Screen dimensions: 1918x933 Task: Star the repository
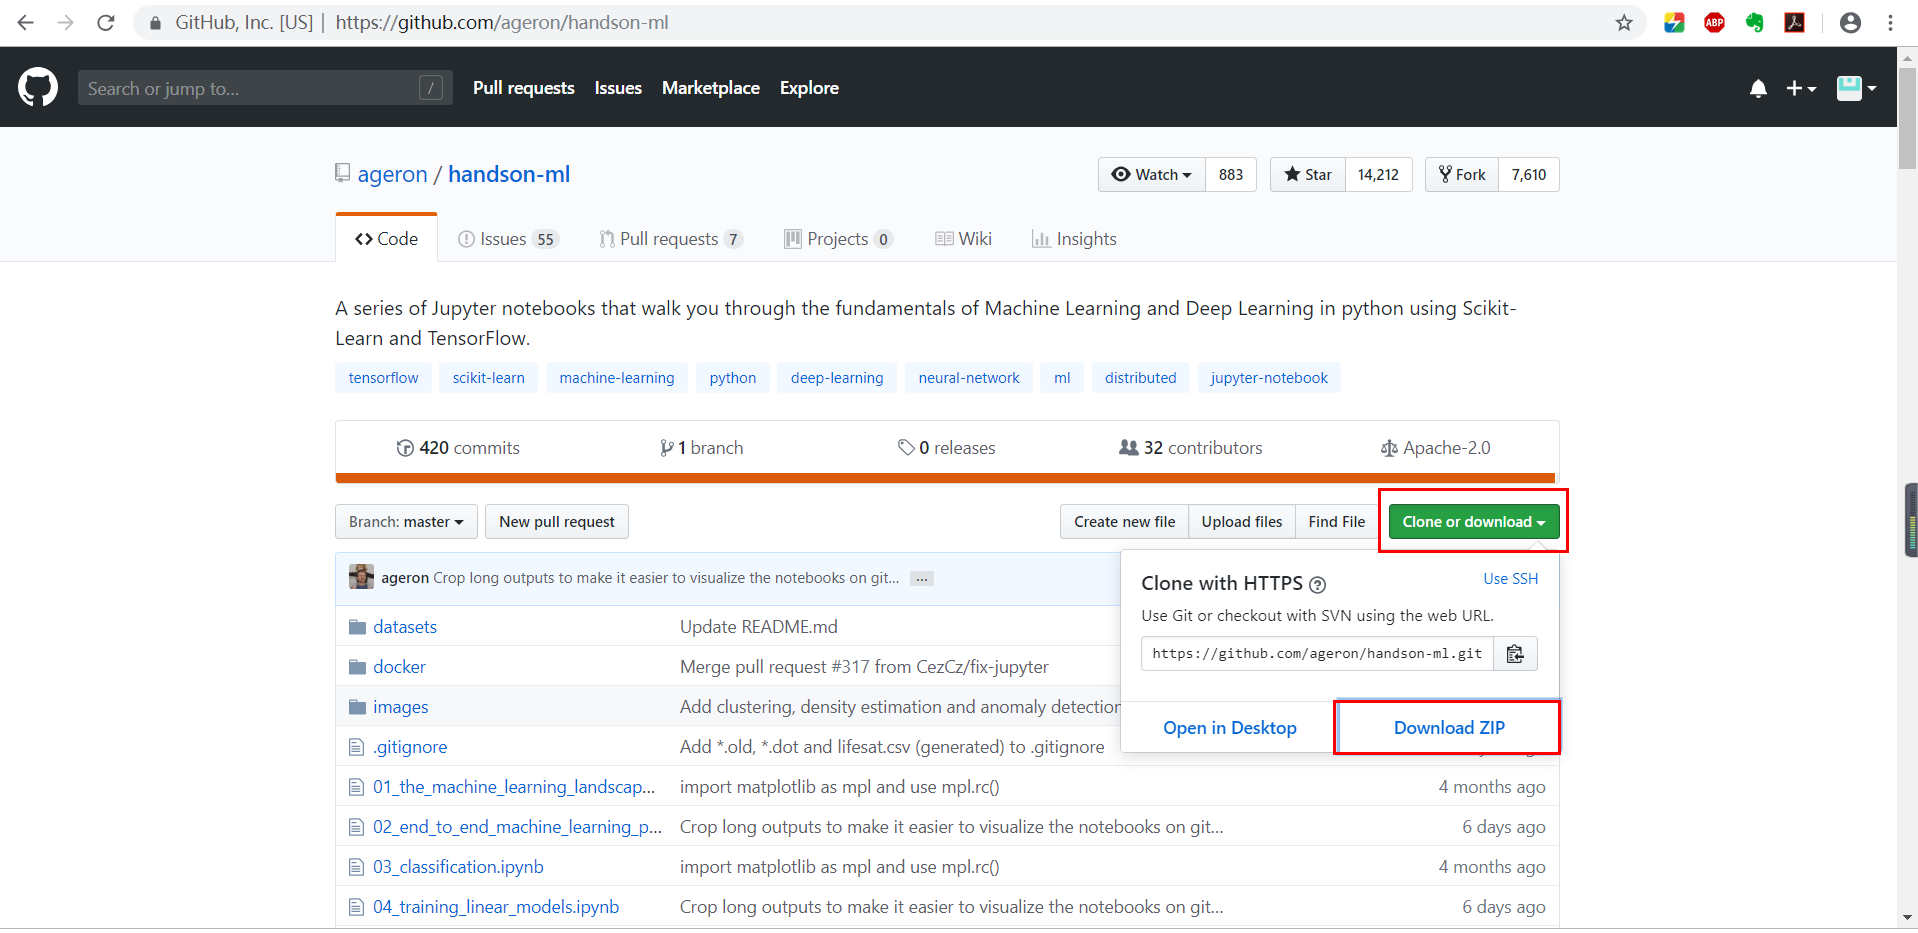1308,175
